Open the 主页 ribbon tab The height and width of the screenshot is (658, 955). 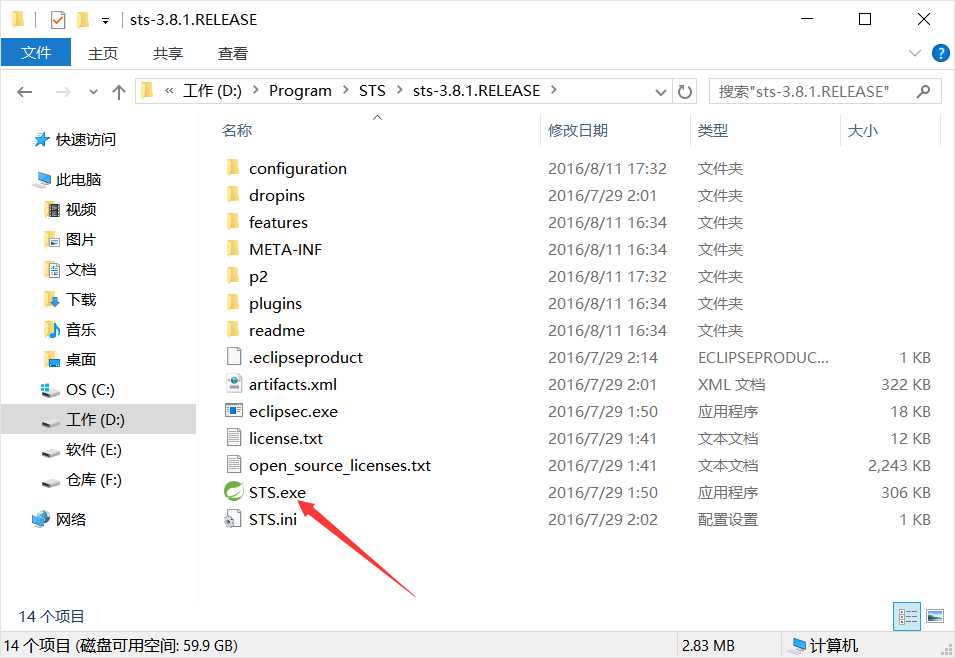coord(103,54)
